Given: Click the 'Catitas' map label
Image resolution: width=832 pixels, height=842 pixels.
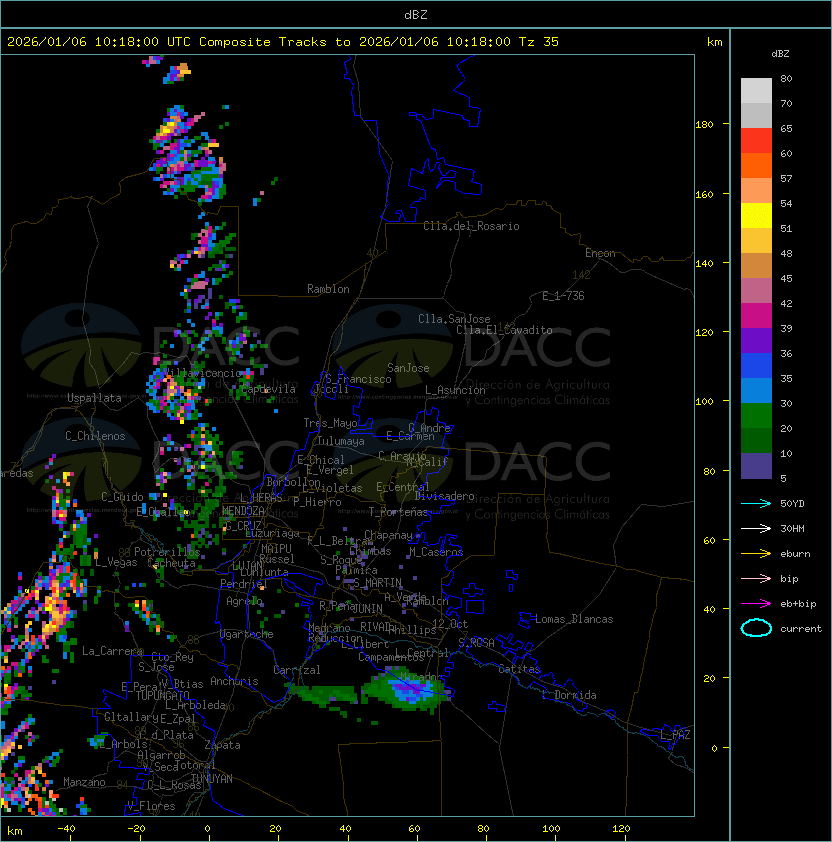Looking at the screenshot, I should coord(519,669).
